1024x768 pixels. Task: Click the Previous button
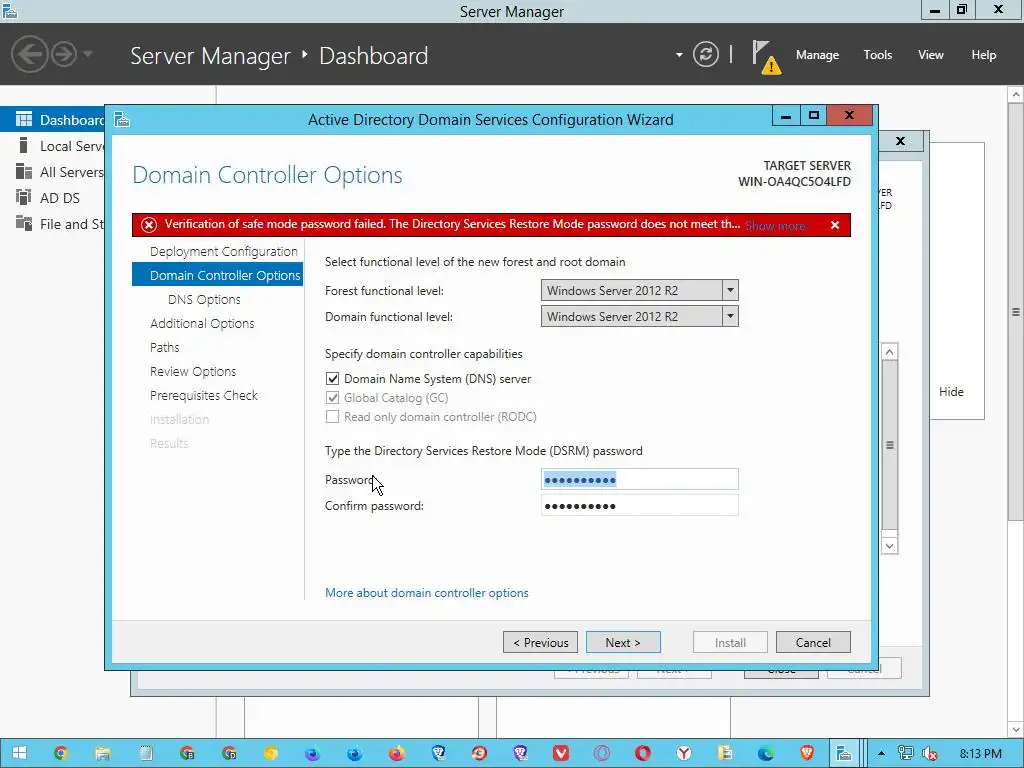pos(540,643)
